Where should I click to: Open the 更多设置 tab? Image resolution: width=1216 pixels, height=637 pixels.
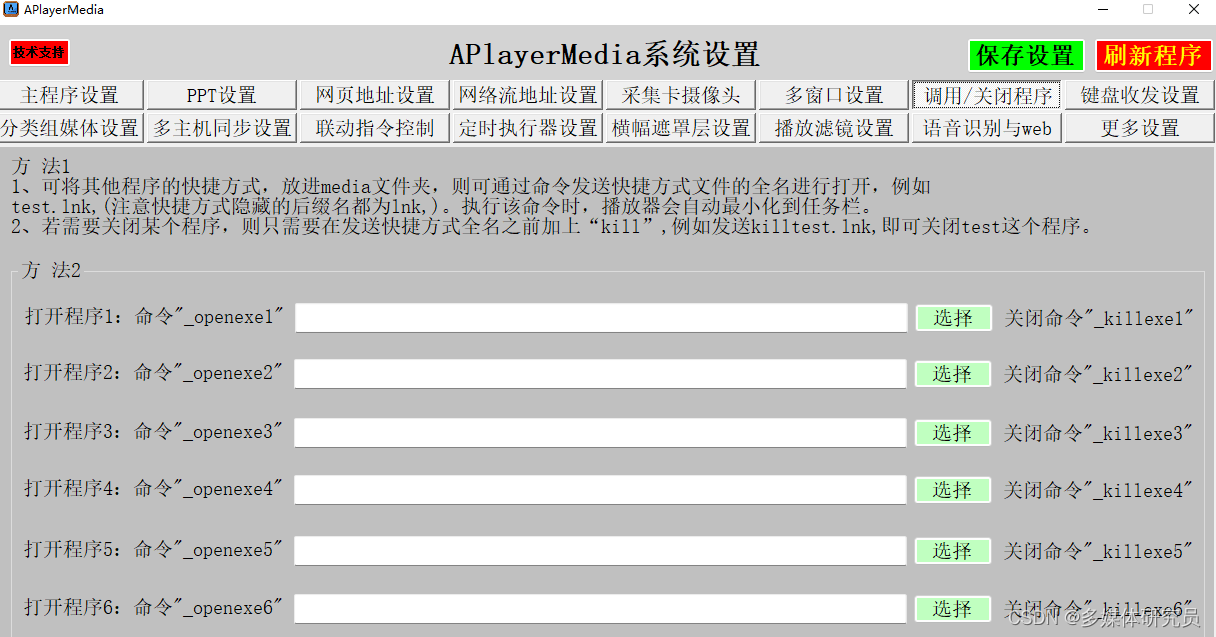point(1139,128)
